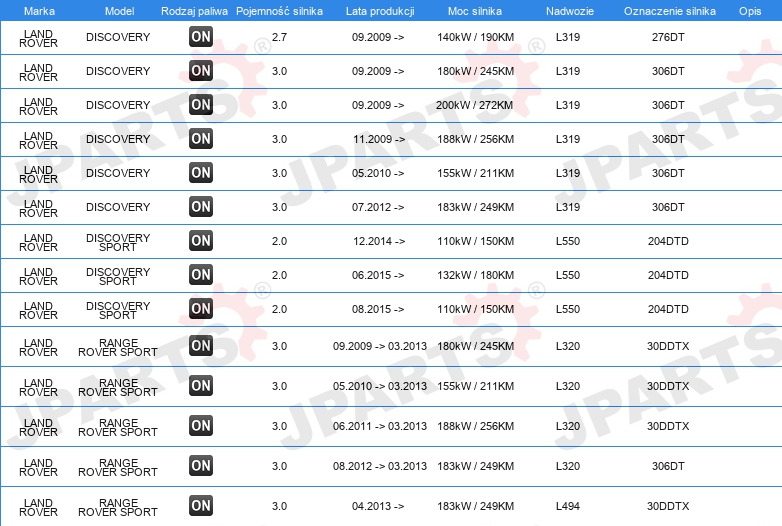
Task: Select the ON icon in the 08.2015 Discovery Sport row
Action: click(x=201, y=308)
